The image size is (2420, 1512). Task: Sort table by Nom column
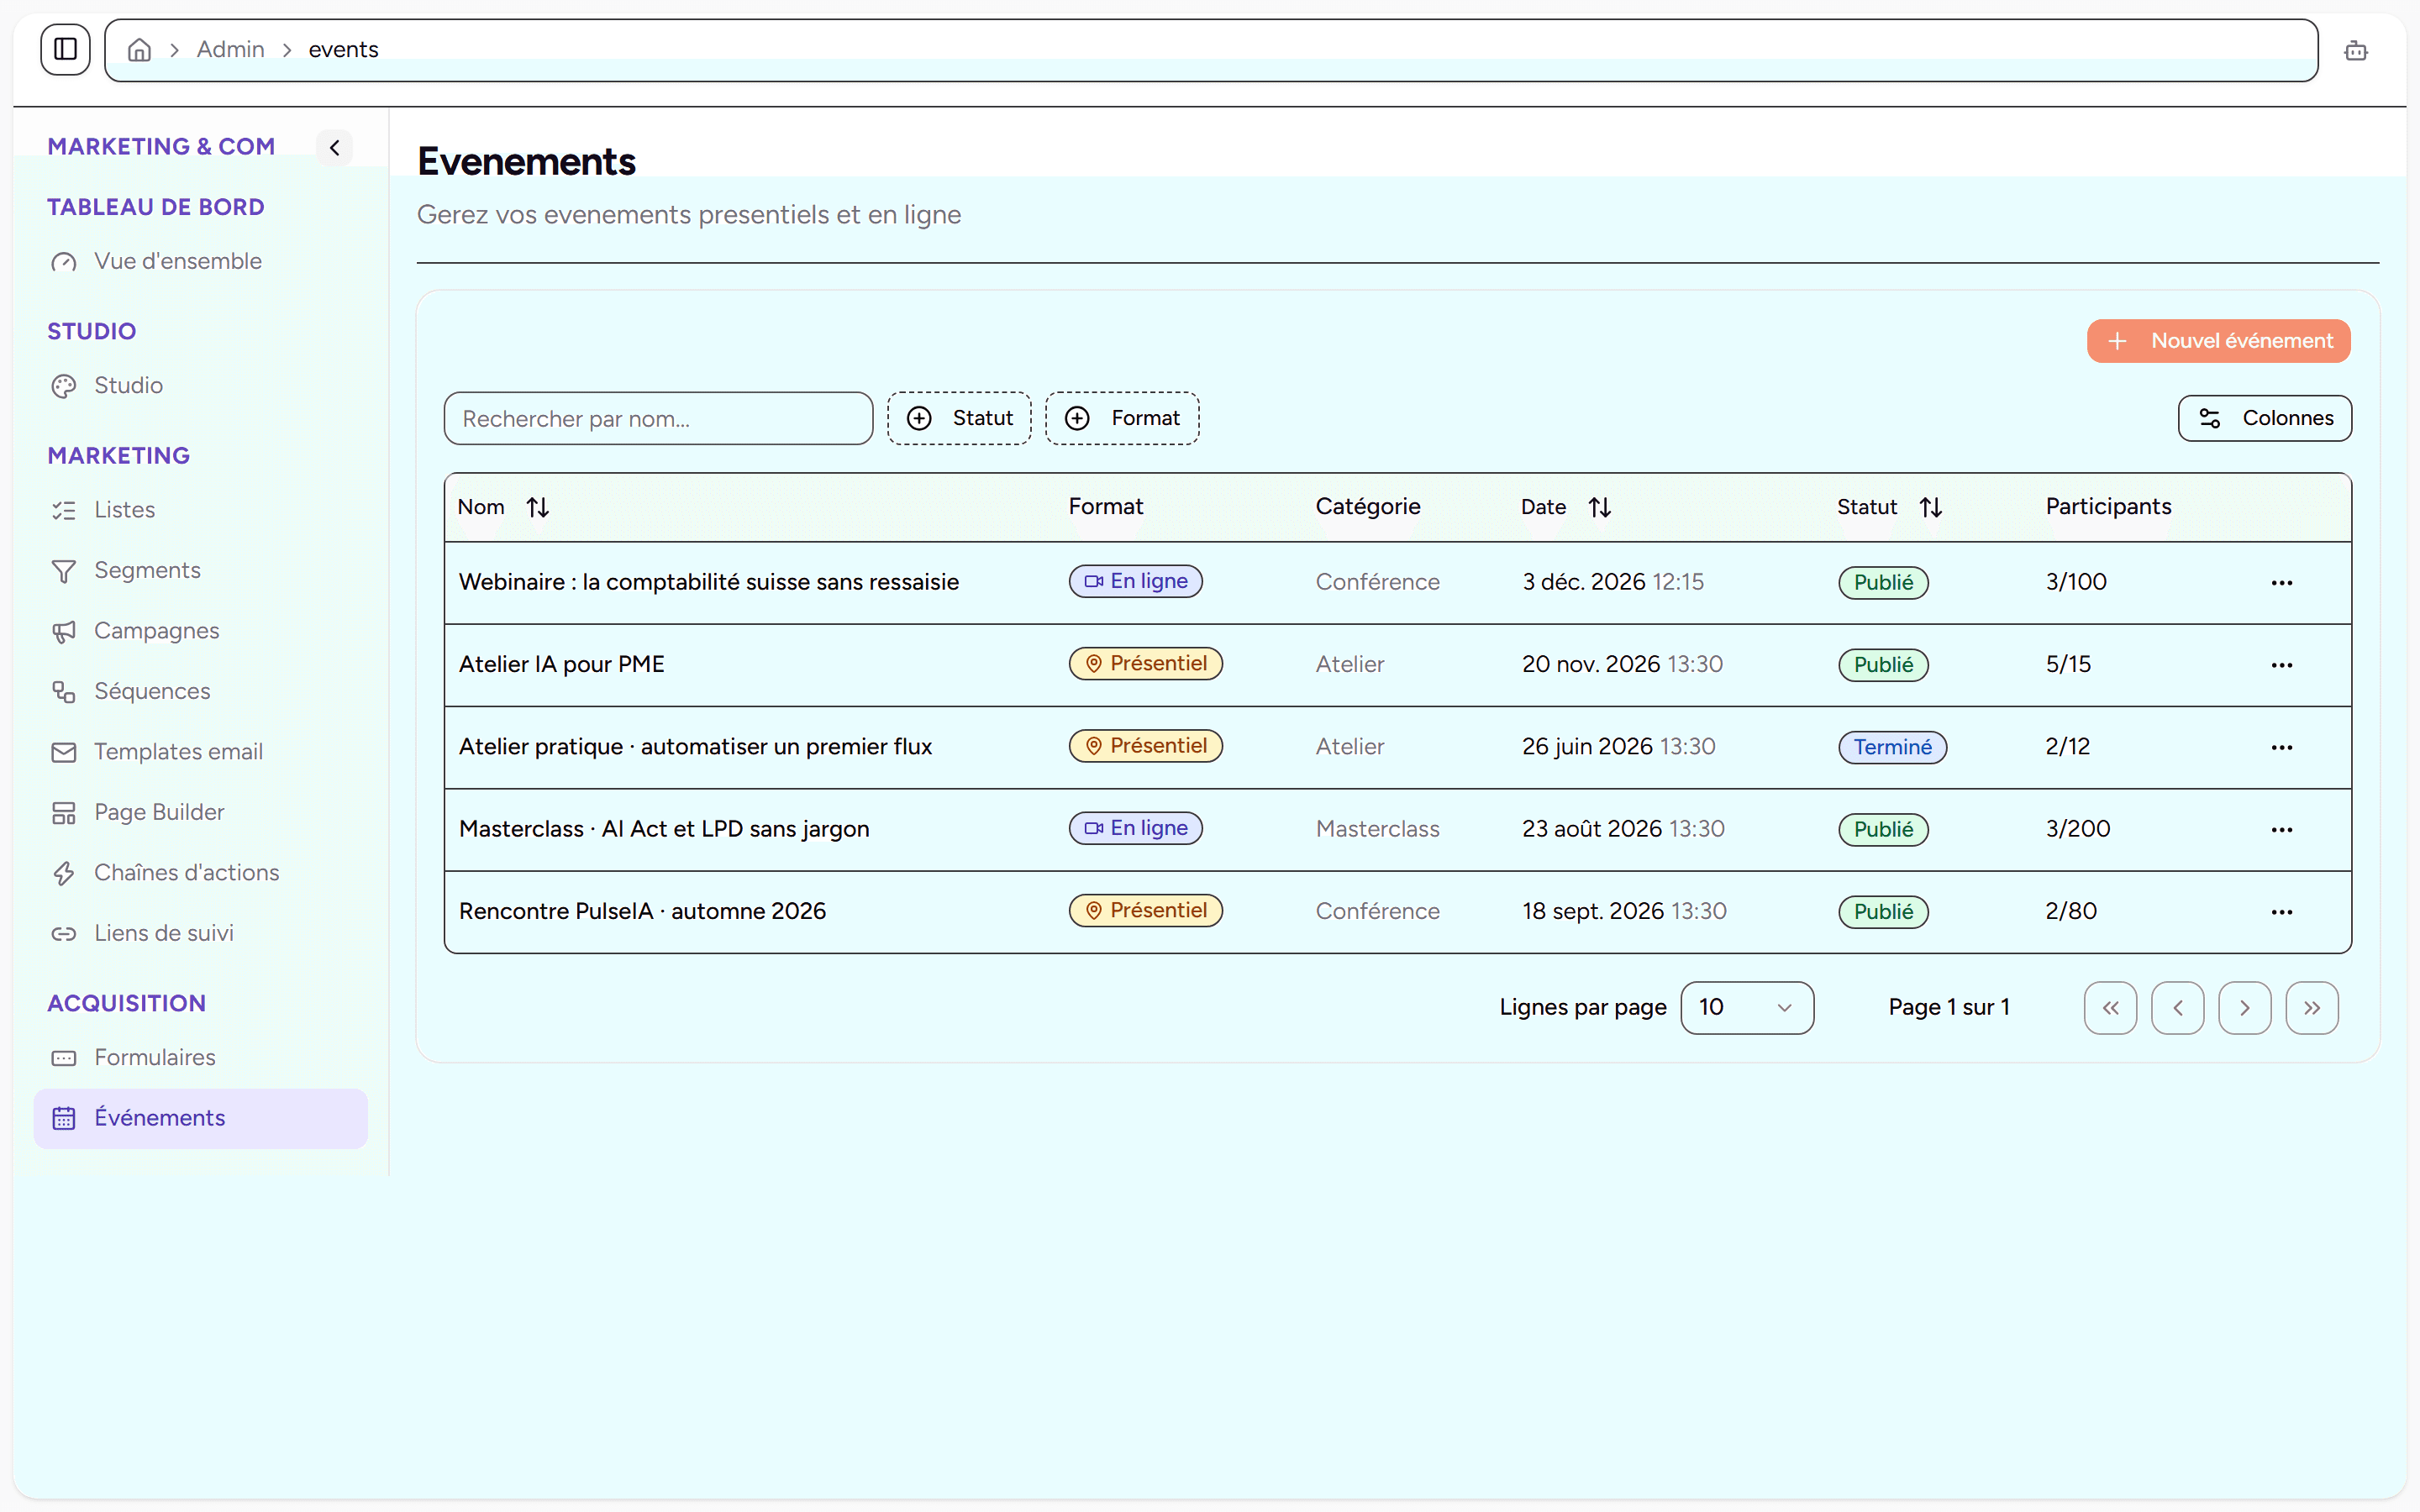pyautogui.click(x=503, y=507)
